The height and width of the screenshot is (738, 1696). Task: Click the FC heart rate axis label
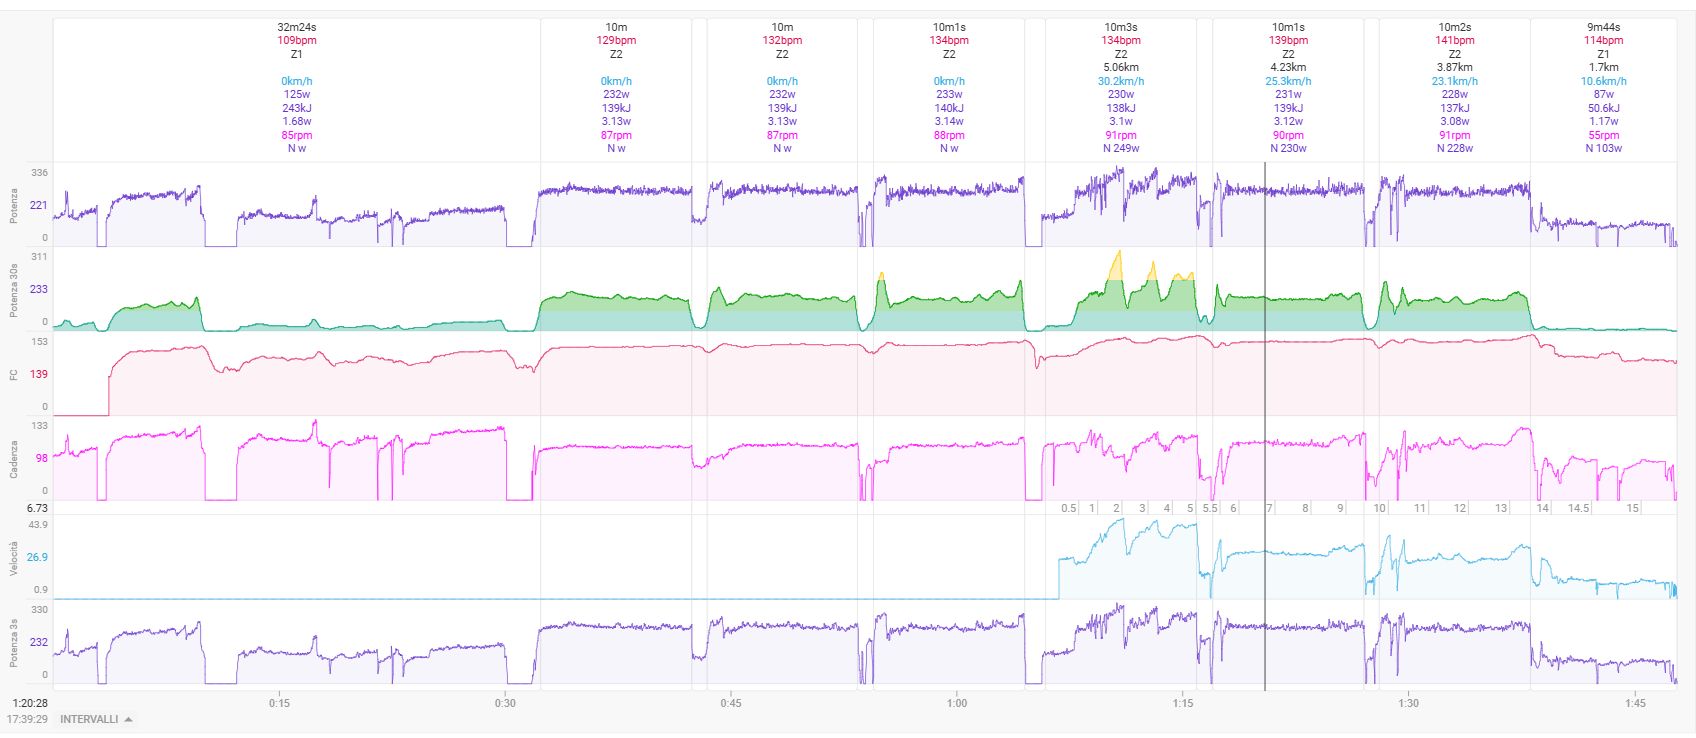pos(14,374)
